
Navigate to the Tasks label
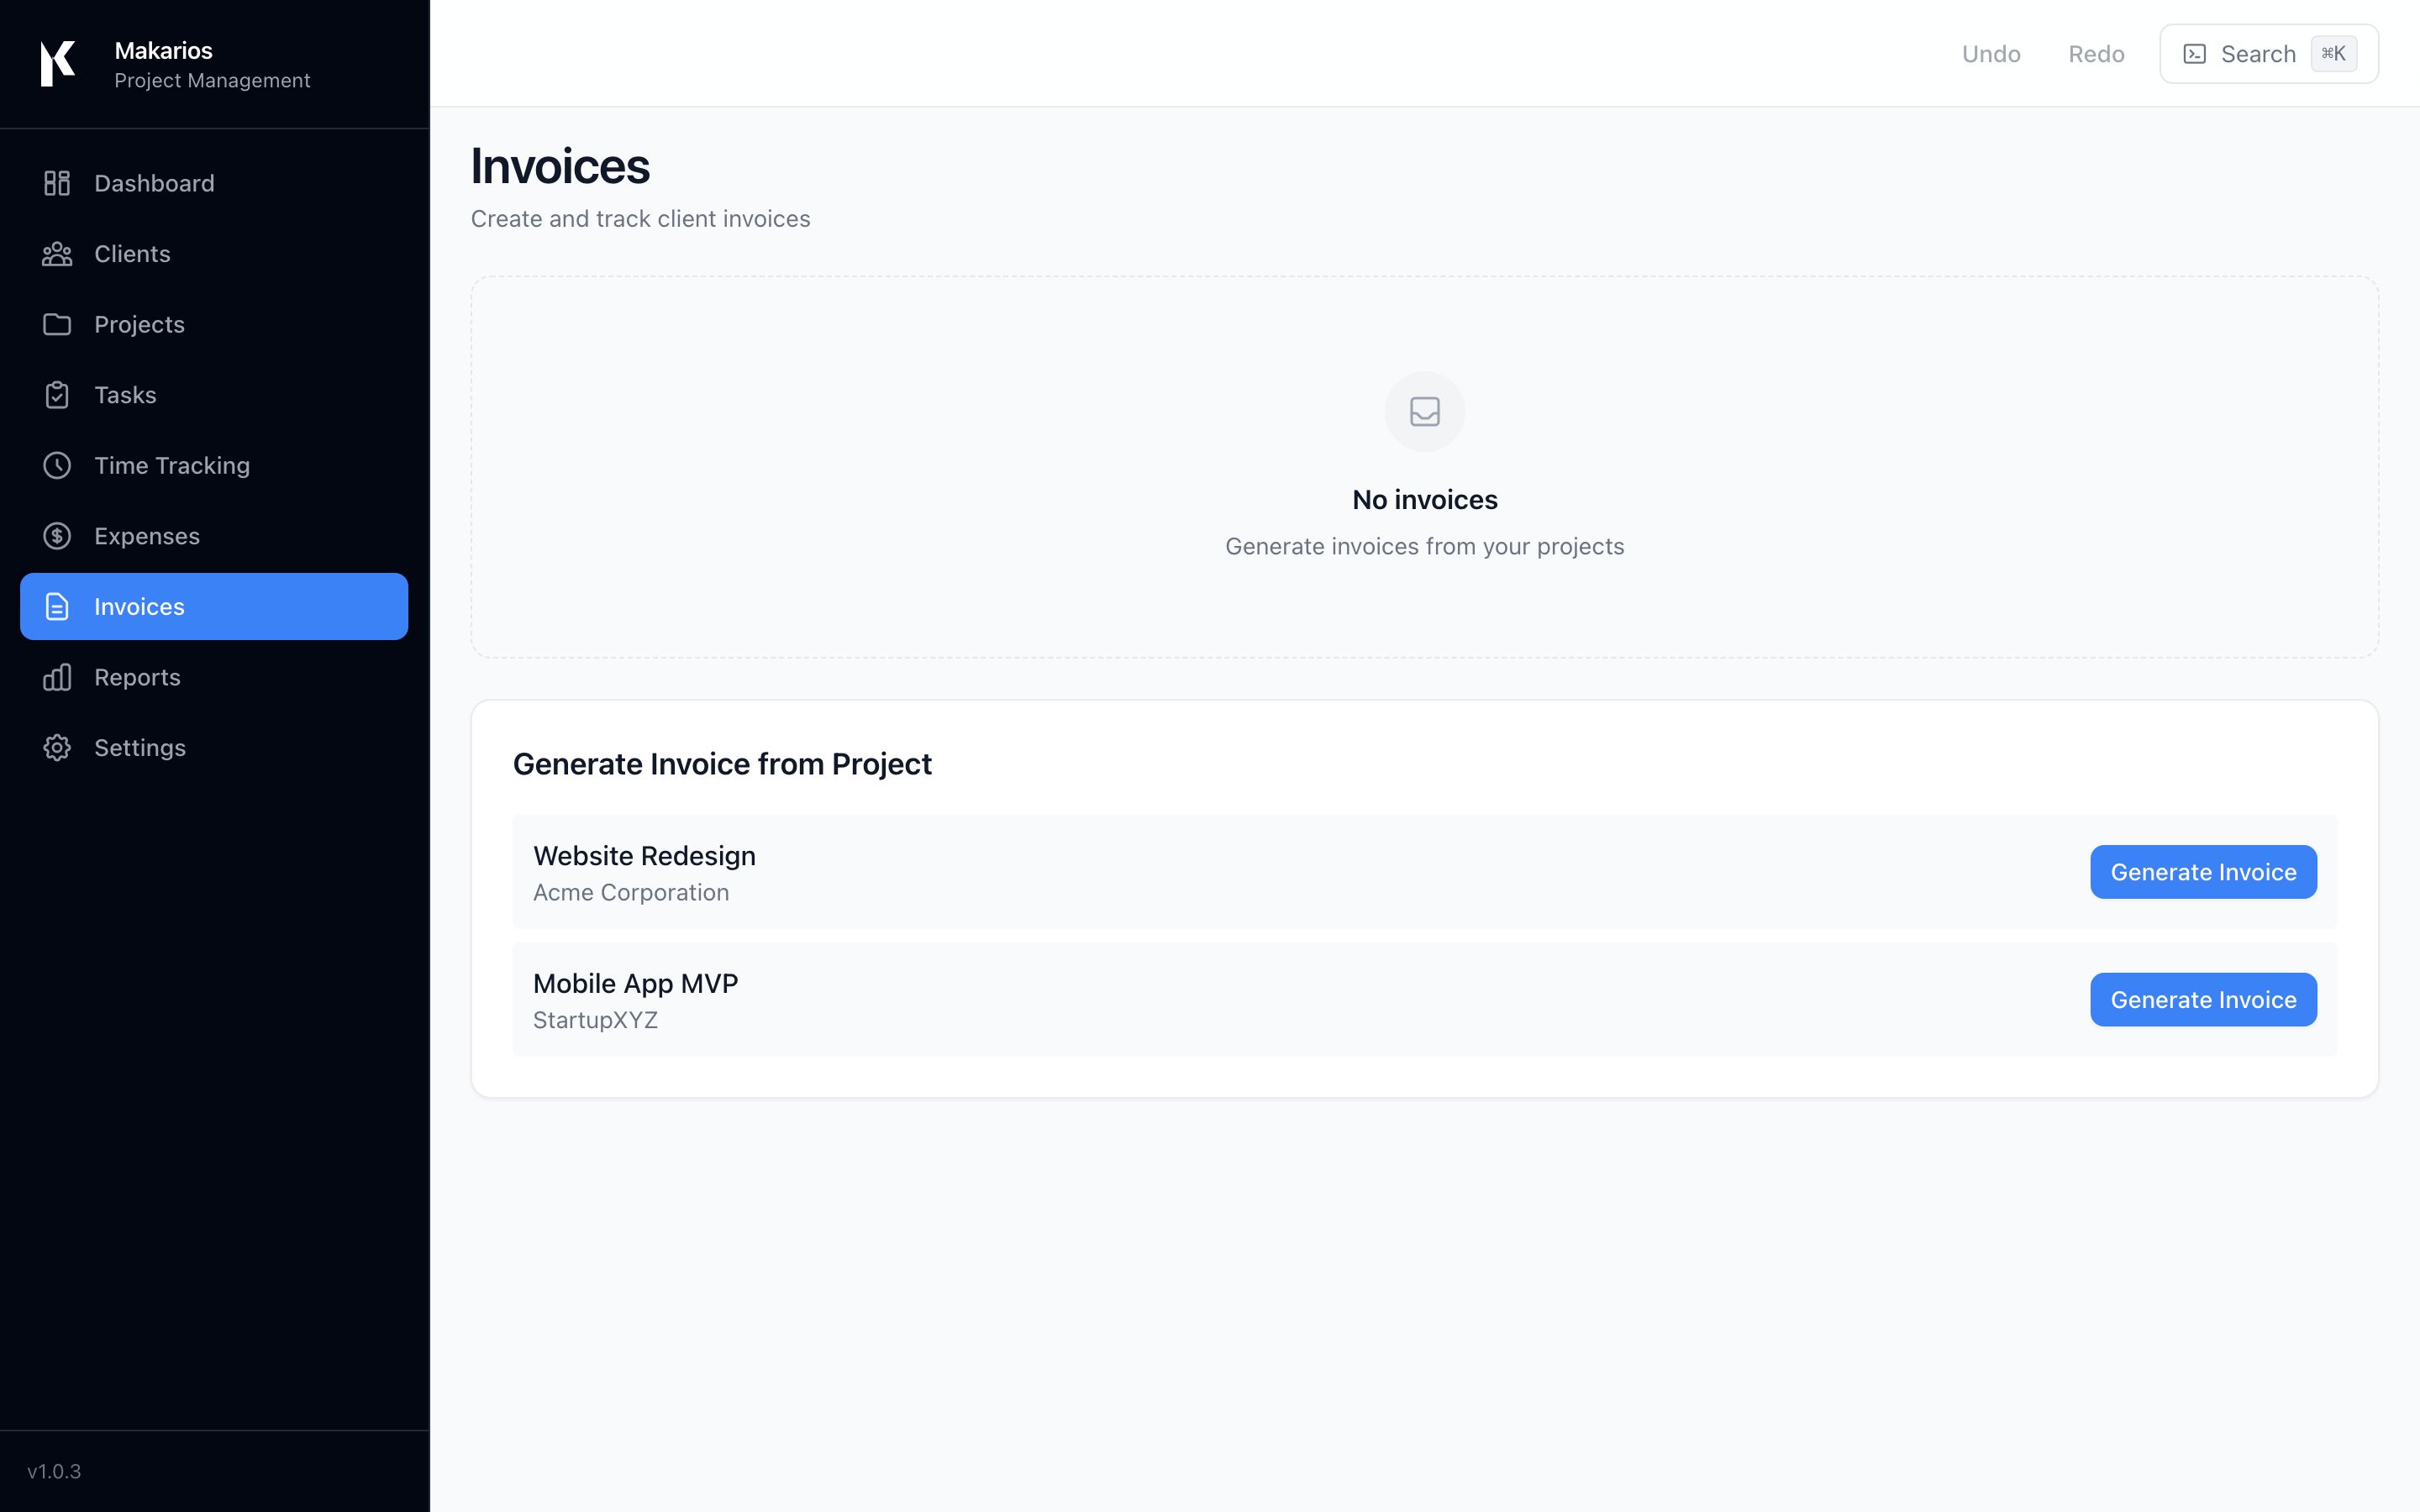coord(125,395)
